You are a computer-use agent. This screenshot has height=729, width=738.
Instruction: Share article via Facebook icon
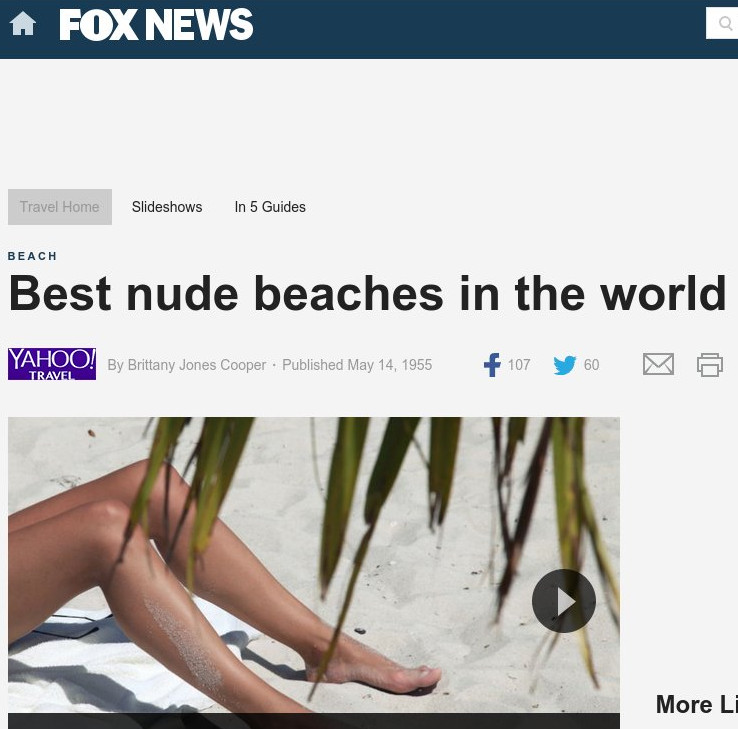tap(492, 365)
